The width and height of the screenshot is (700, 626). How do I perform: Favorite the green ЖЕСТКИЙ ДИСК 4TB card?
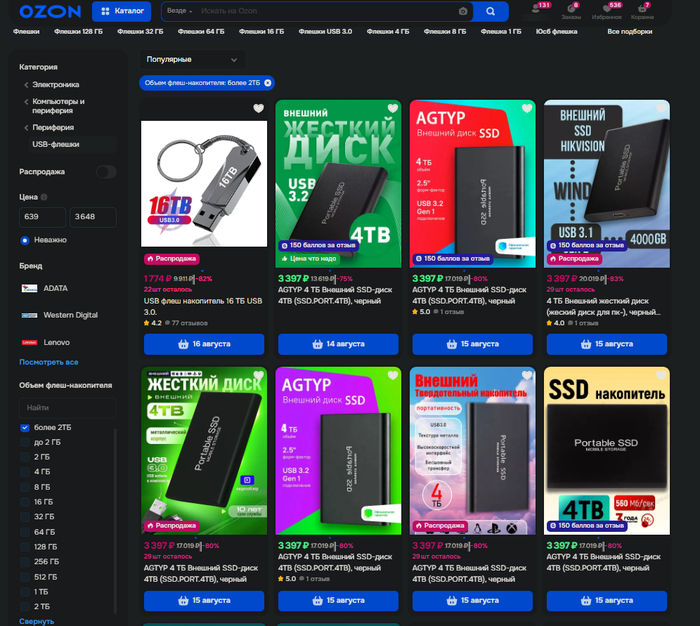pyautogui.click(x=392, y=108)
